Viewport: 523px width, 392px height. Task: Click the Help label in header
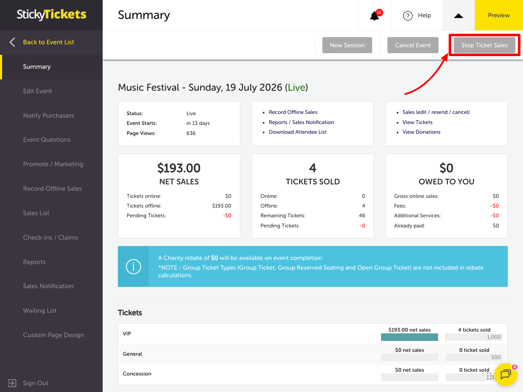424,15
